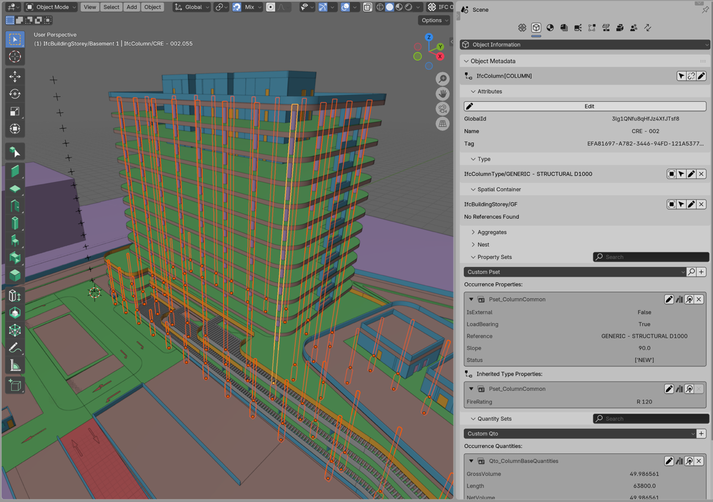713x502 pixels.
Task: Toggle show gizmo button in header
Action: pos(323,7)
